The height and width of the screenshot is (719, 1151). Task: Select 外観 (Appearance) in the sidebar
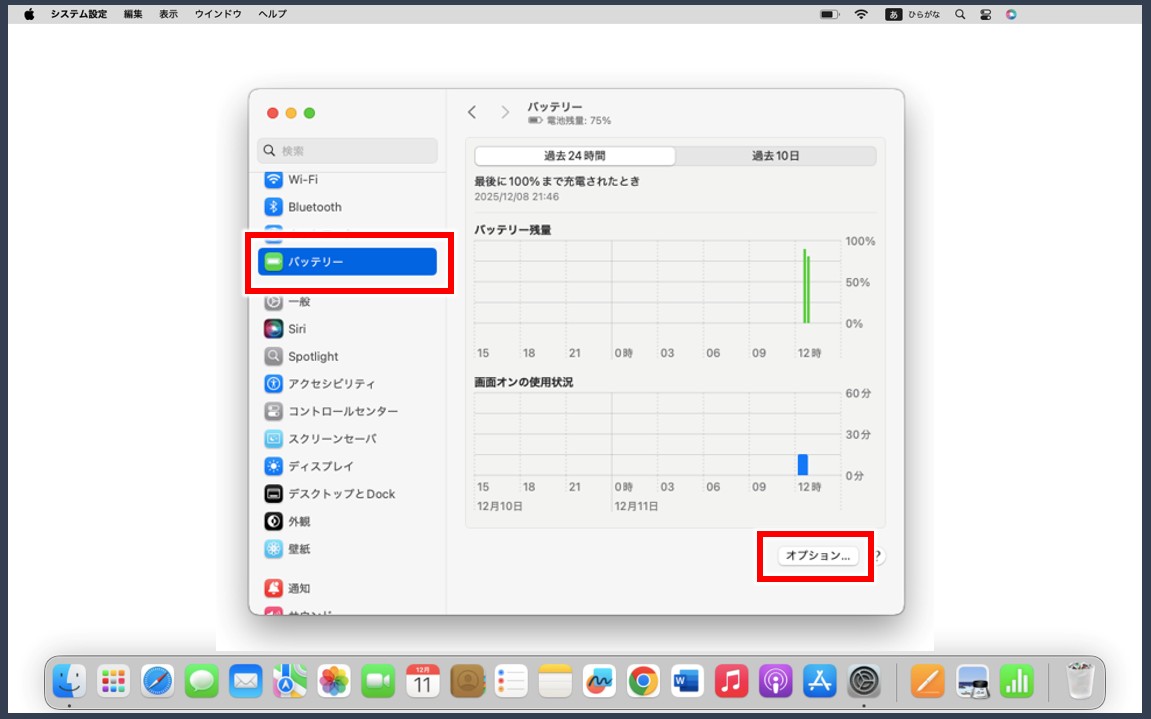point(299,520)
